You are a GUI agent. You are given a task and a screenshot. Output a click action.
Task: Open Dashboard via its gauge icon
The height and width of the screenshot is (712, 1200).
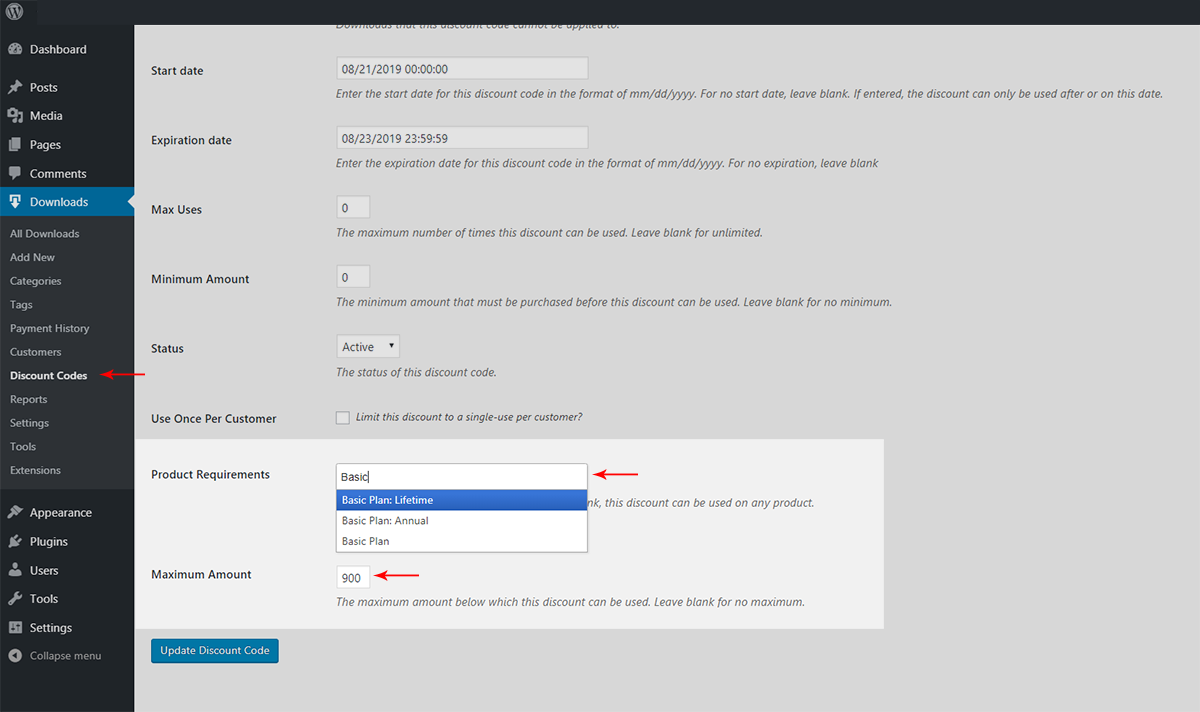[15, 49]
